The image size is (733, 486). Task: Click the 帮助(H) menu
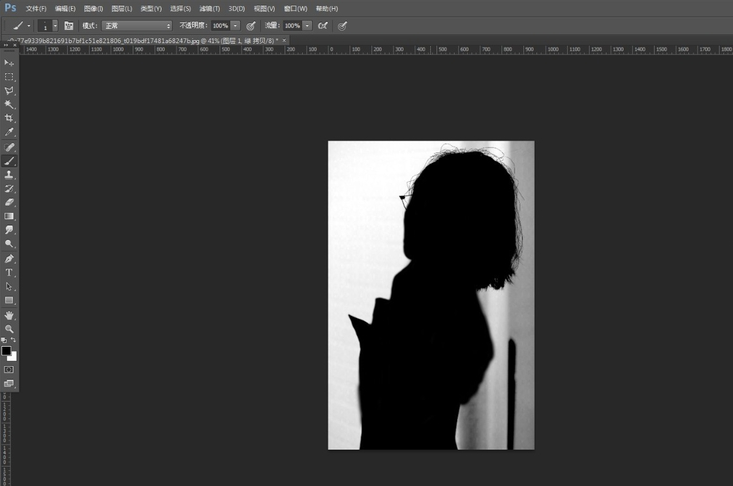[x=326, y=8]
